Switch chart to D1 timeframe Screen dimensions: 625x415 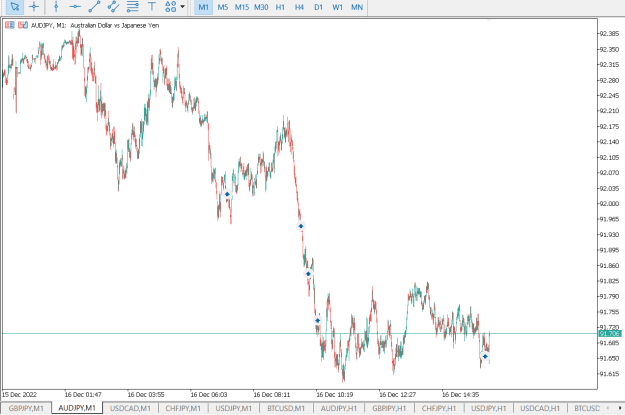318,7
